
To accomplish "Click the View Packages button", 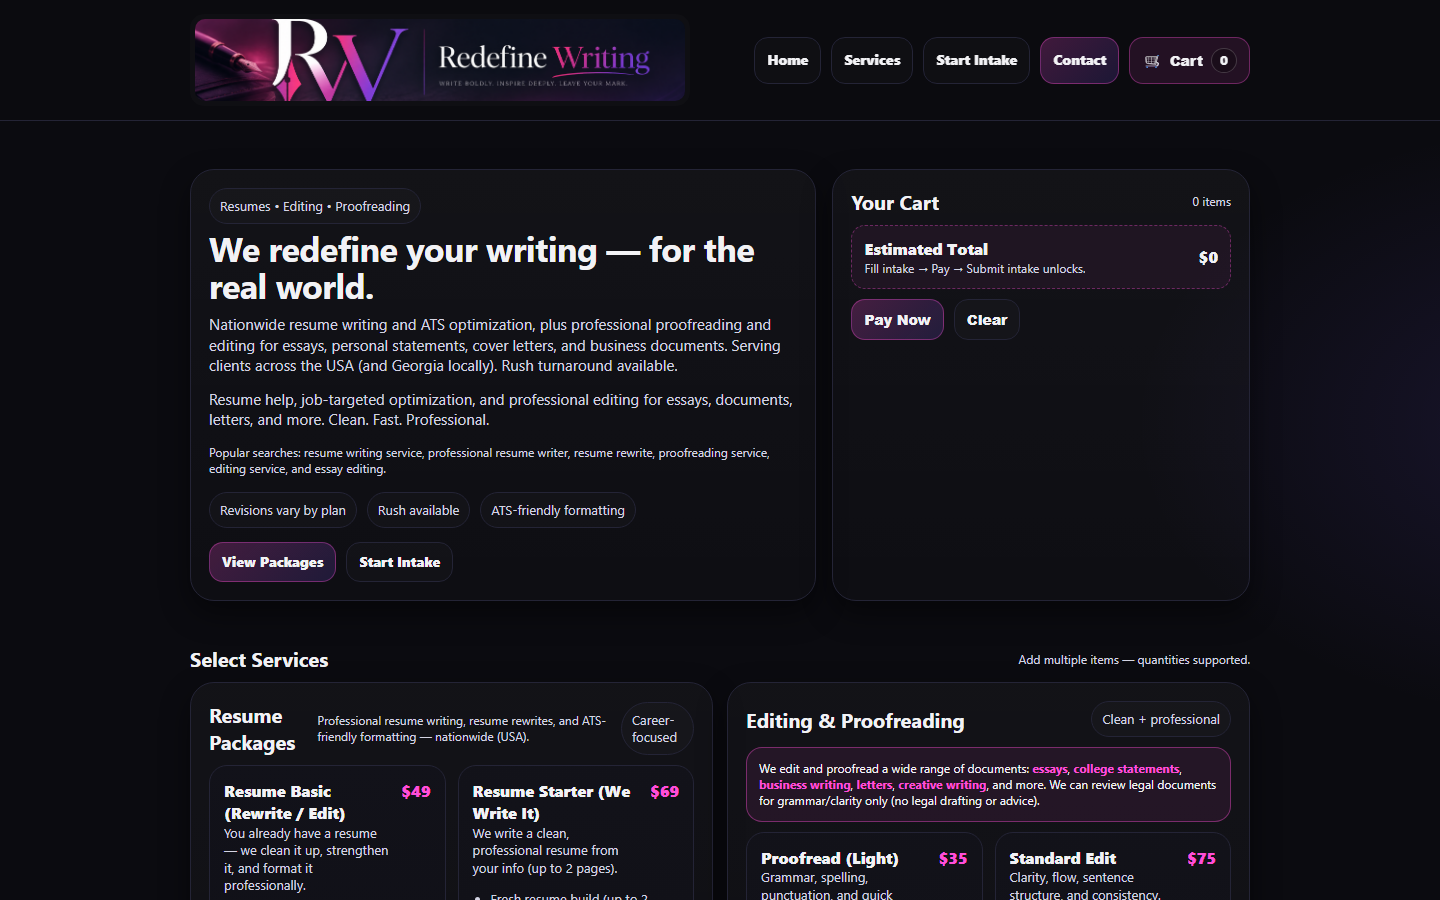I will pos(272,562).
